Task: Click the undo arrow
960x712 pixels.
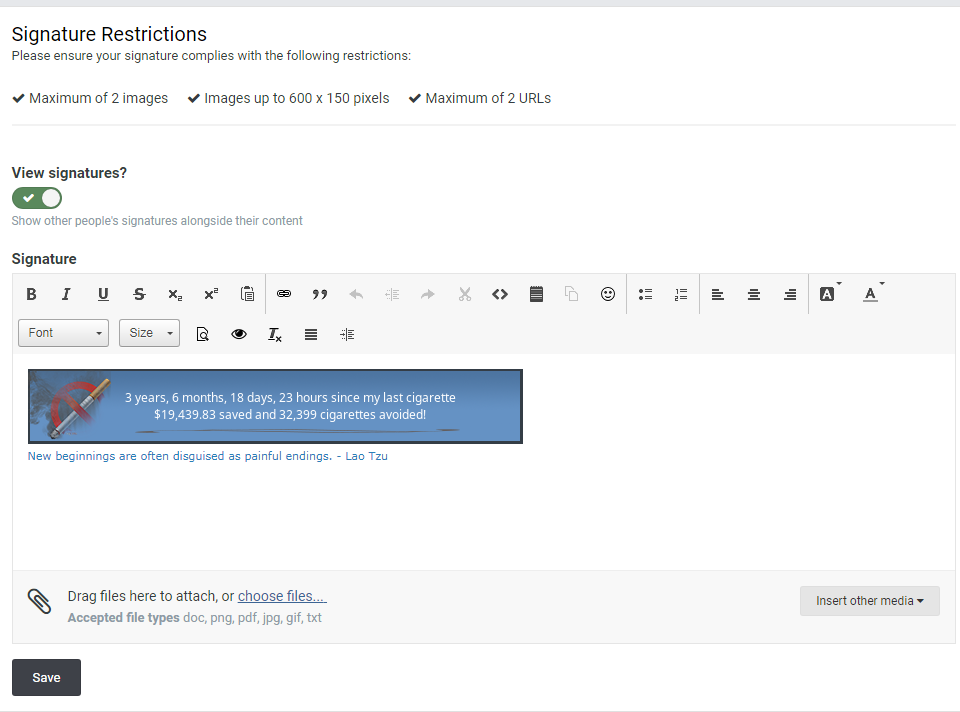Action: coord(356,294)
